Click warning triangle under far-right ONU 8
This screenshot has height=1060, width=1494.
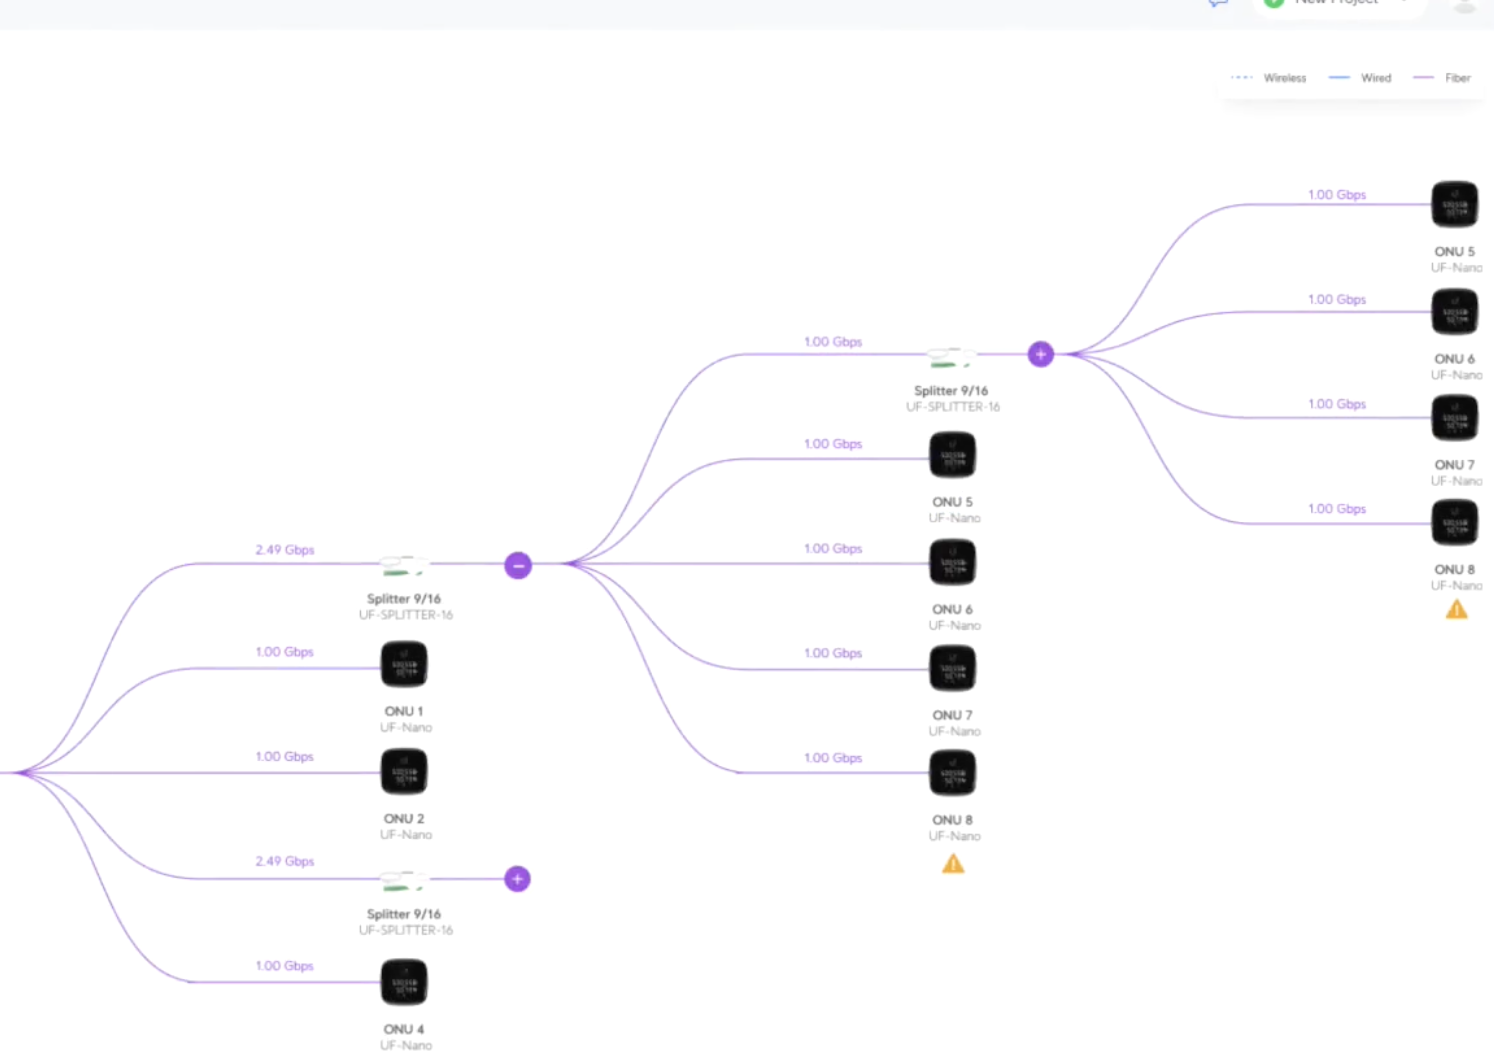(x=1456, y=610)
